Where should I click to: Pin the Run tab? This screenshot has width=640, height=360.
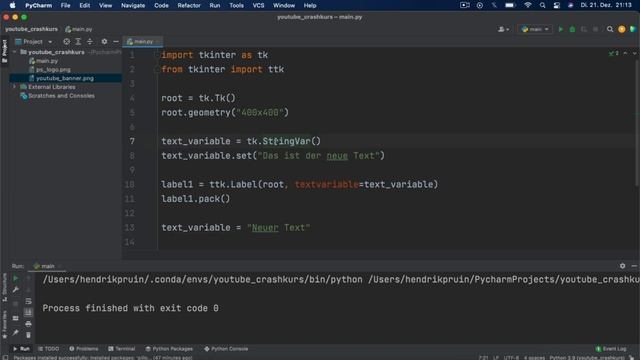tap(16, 333)
